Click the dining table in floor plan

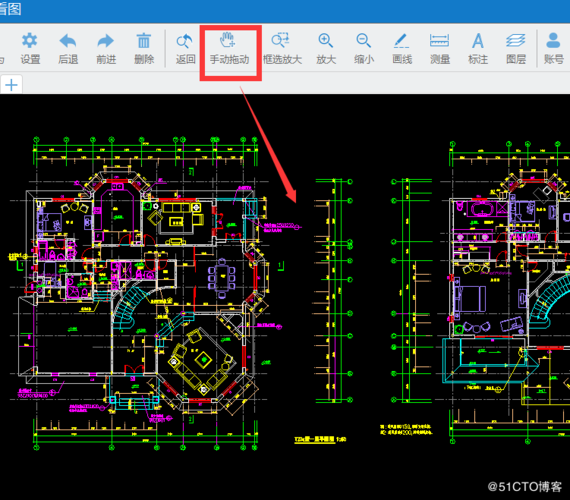222,277
